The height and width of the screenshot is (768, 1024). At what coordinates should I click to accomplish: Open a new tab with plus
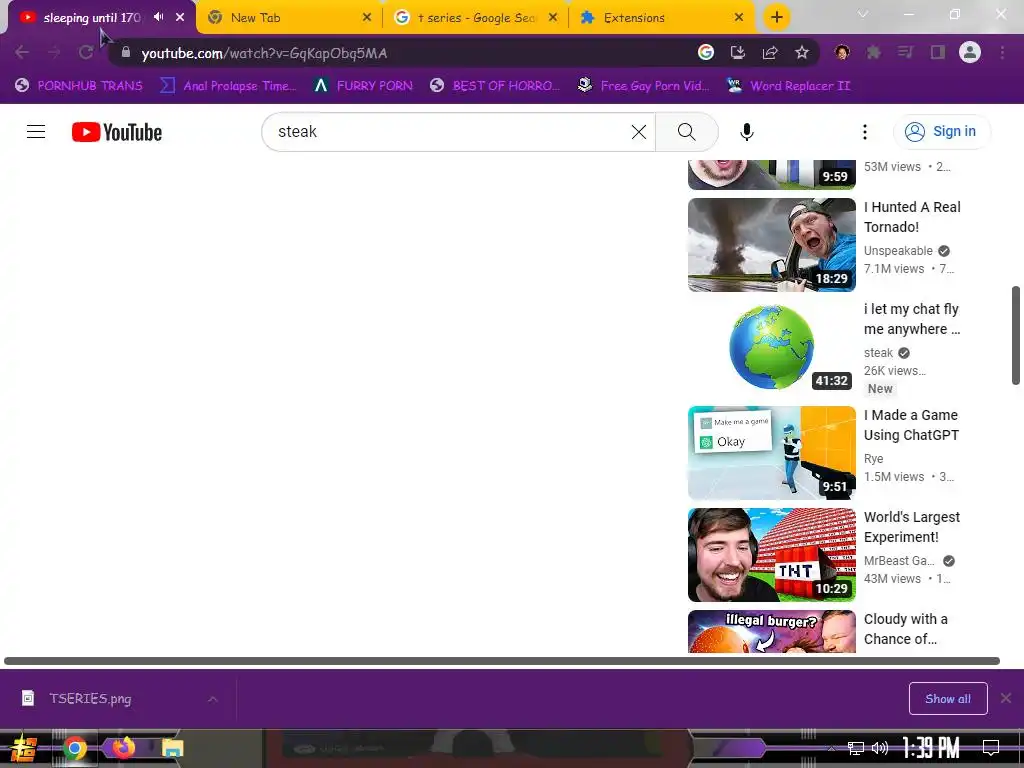pos(776,18)
